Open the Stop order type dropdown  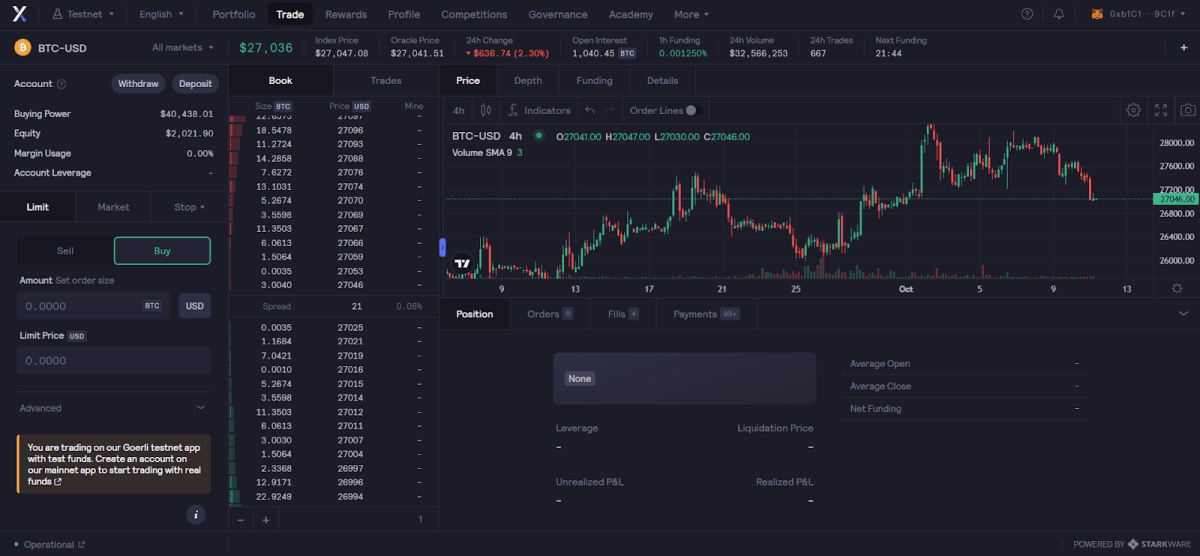click(189, 207)
